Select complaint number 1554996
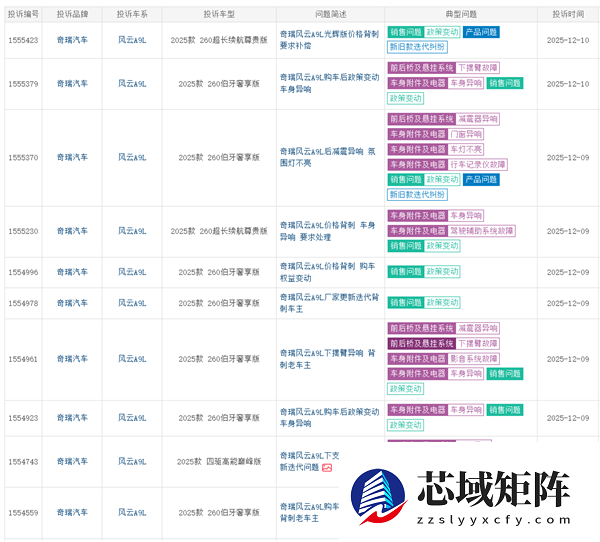Viewport: 600px width, 542px height. click(23, 272)
